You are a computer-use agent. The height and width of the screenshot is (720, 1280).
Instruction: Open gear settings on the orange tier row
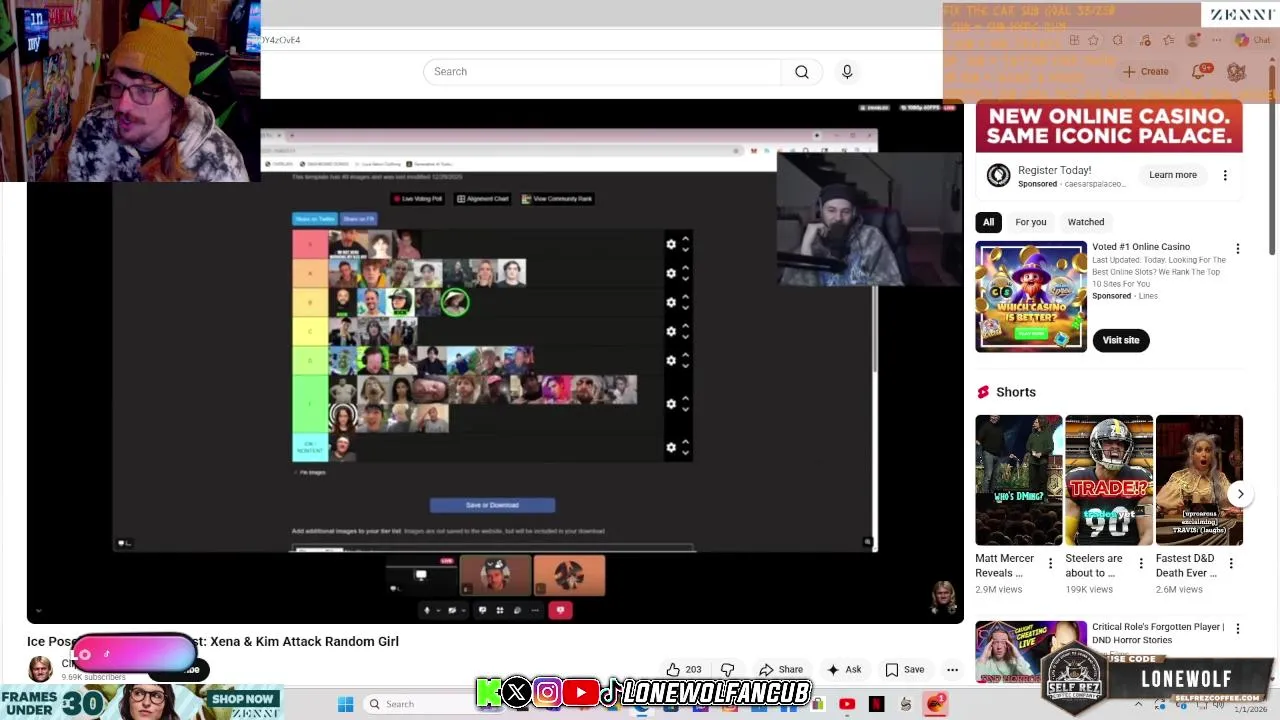[671, 273]
